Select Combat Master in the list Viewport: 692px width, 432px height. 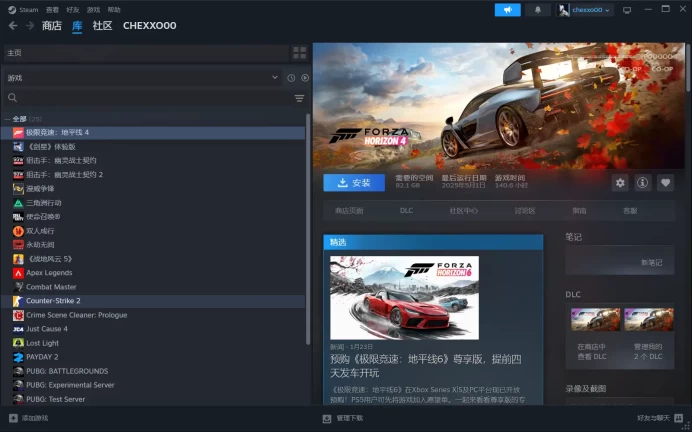point(153,287)
